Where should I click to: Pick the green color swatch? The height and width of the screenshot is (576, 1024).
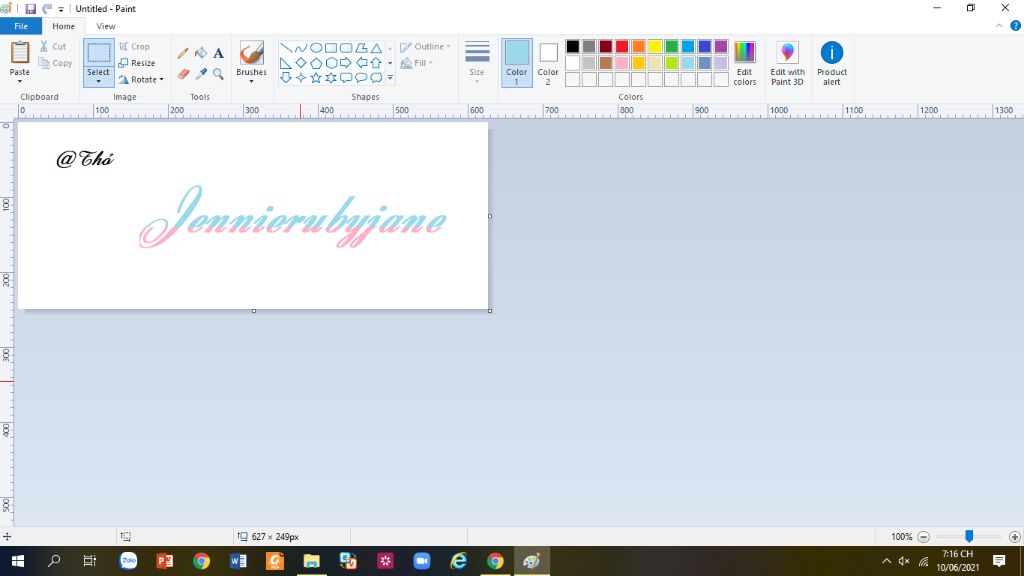[671, 46]
